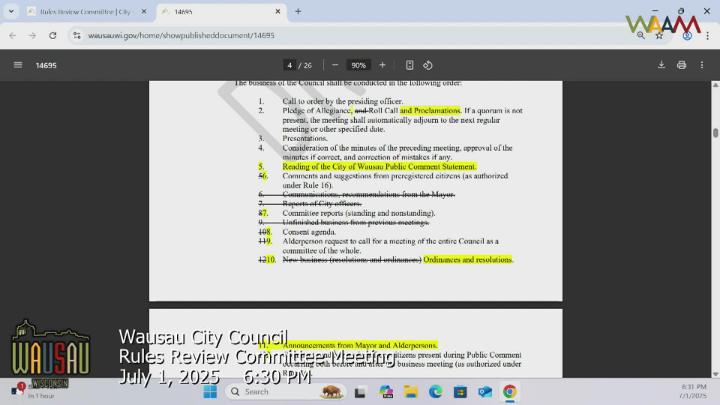Click the 90% zoom level field
The width and height of the screenshot is (720, 405).
click(x=358, y=65)
